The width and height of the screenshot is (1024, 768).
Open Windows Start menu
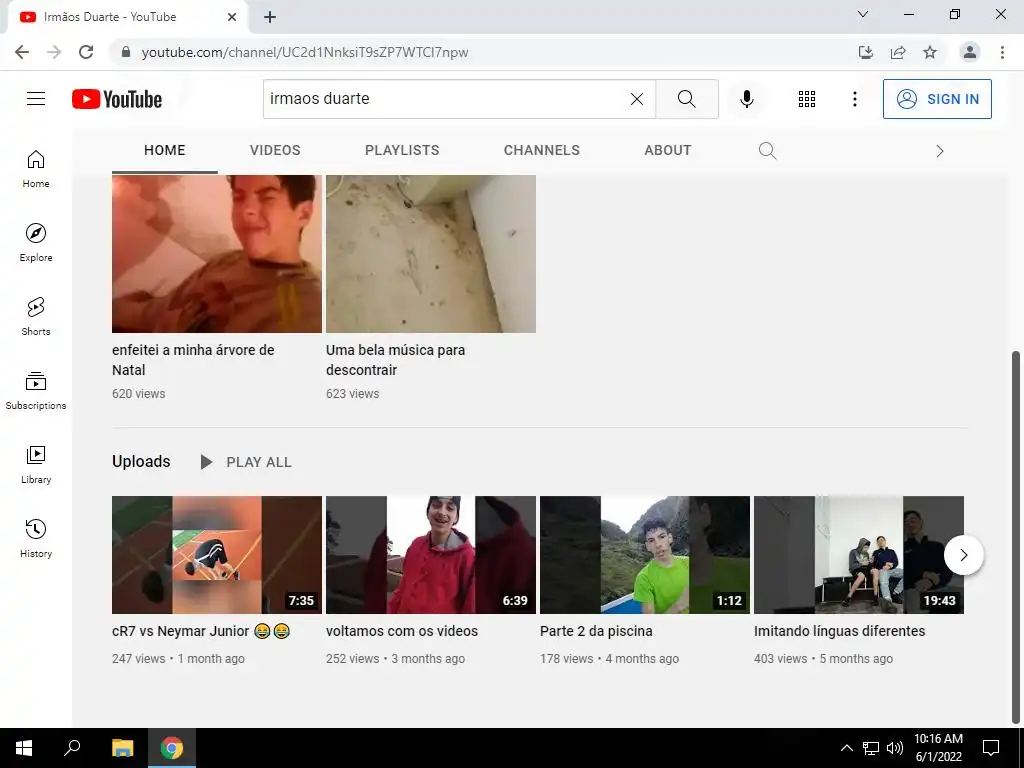tap(24, 748)
